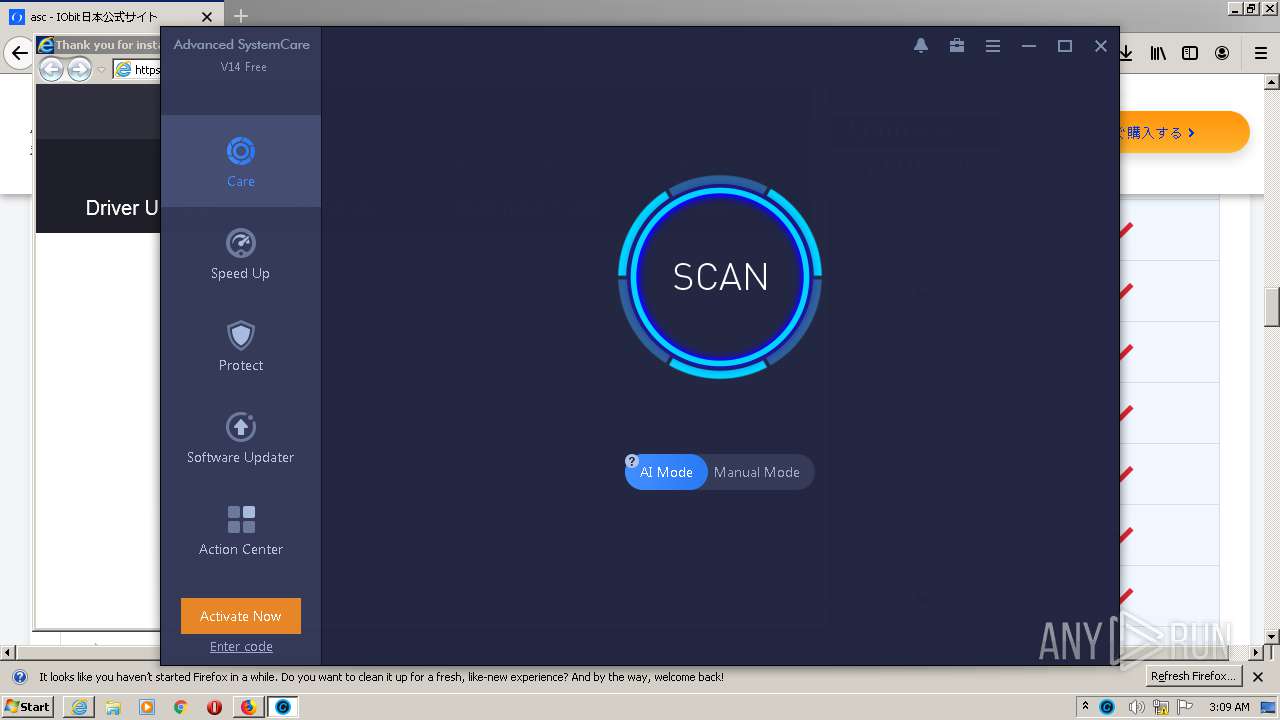Open notifications bell in Advanced SystemCare
The height and width of the screenshot is (720, 1280).
[x=921, y=46]
